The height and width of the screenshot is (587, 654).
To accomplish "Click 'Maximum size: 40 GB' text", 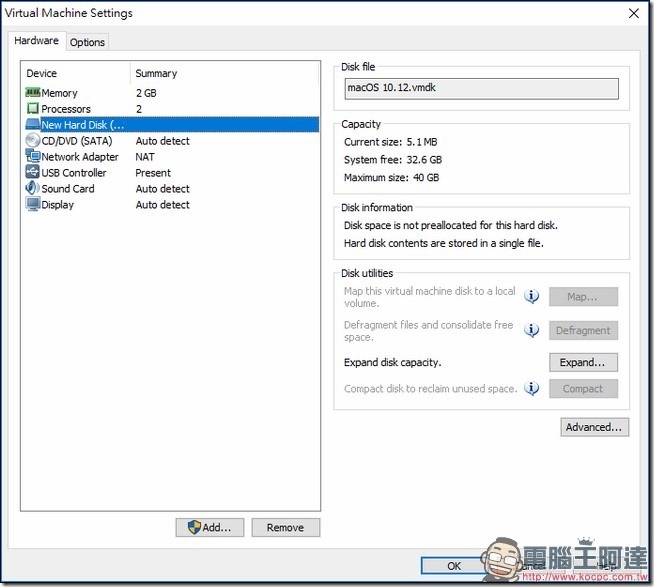I will pos(391,177).
